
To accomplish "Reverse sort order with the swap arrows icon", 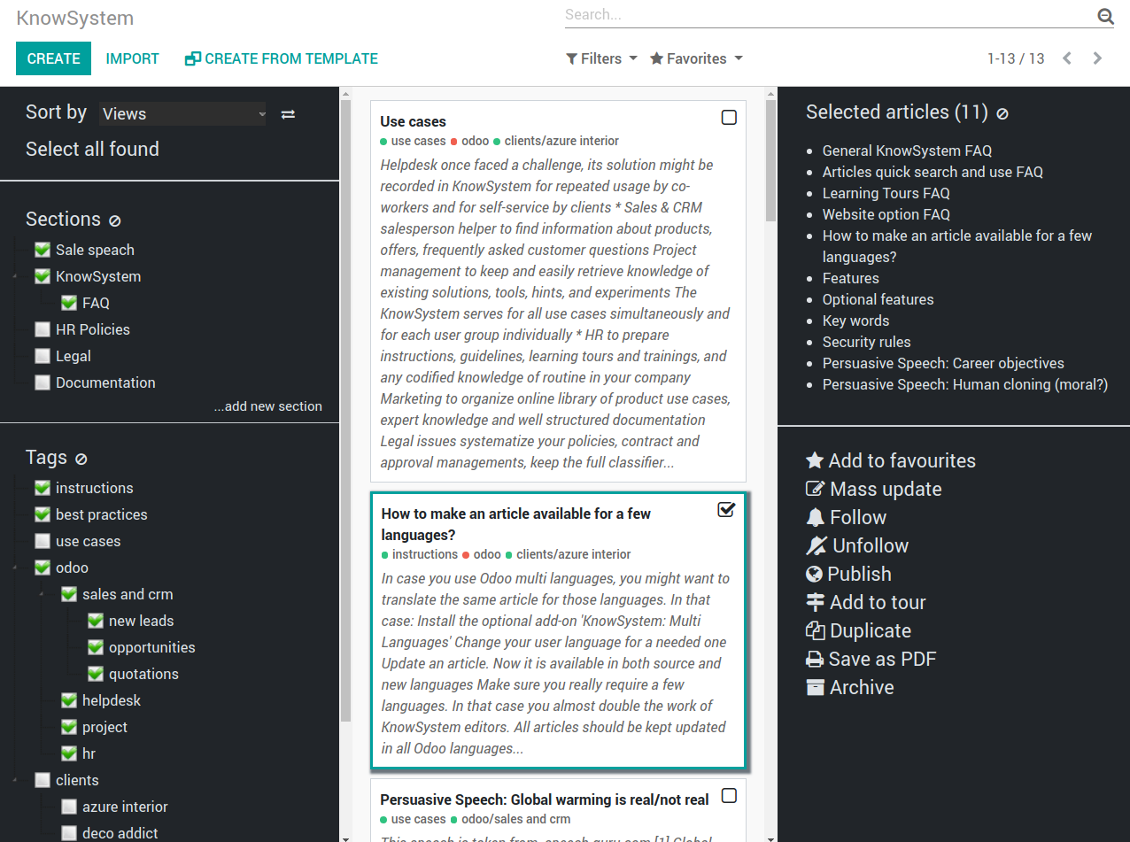I will pos(288,115).
